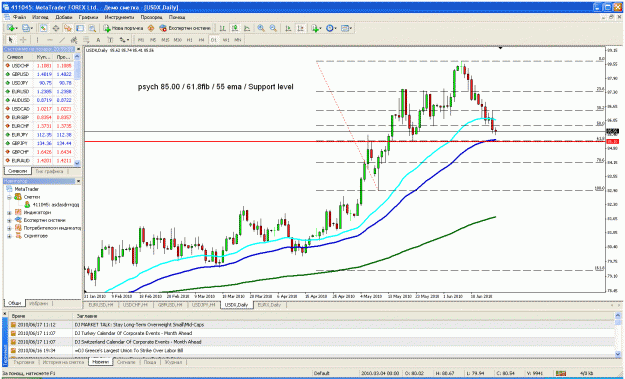Select the horizontal line drawing tool

(x=50, y=40)
